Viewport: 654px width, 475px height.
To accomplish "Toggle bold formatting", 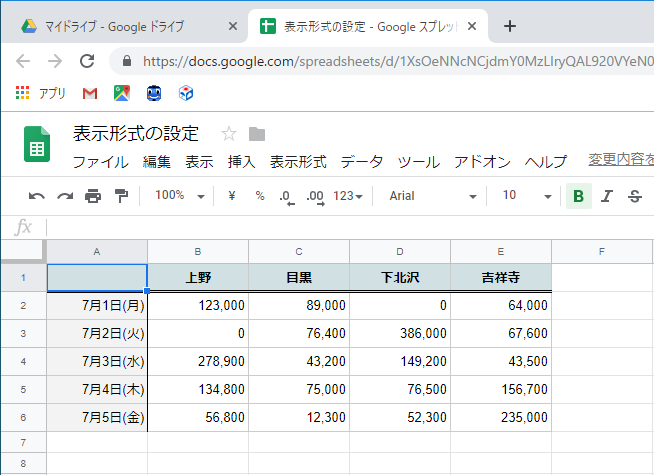I will click(x=579, y=196).
